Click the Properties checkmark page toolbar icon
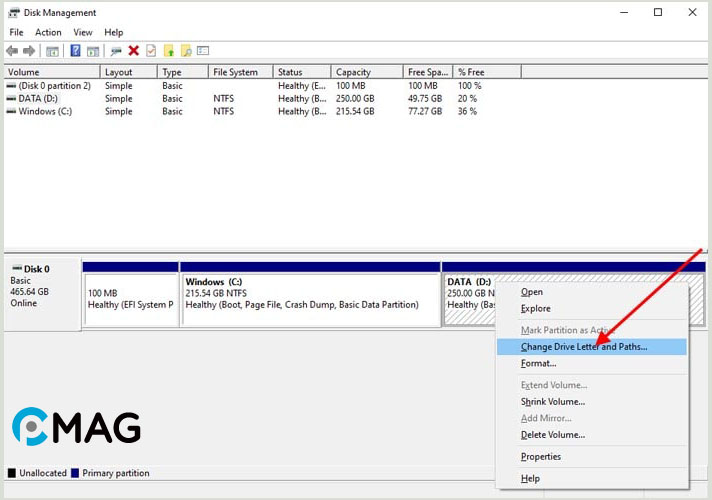This screenshot has height=500, width=712. (x=151, y=51)
